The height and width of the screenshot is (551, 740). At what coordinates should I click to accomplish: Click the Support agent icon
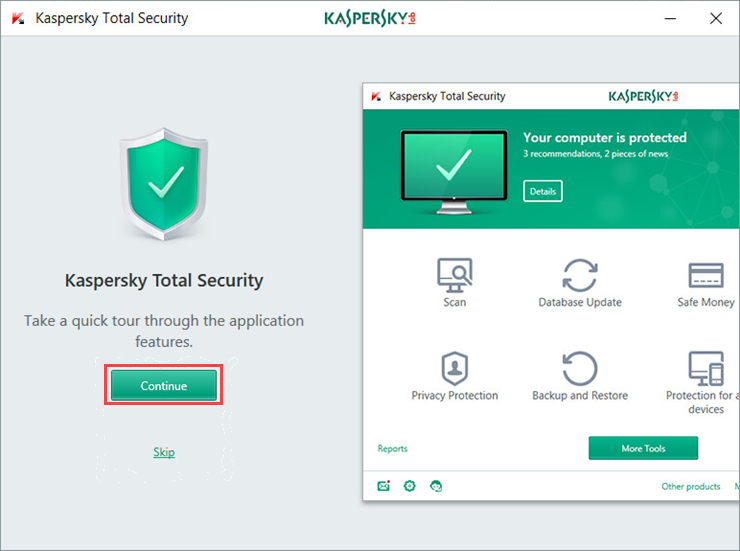(x=436, y=486)
